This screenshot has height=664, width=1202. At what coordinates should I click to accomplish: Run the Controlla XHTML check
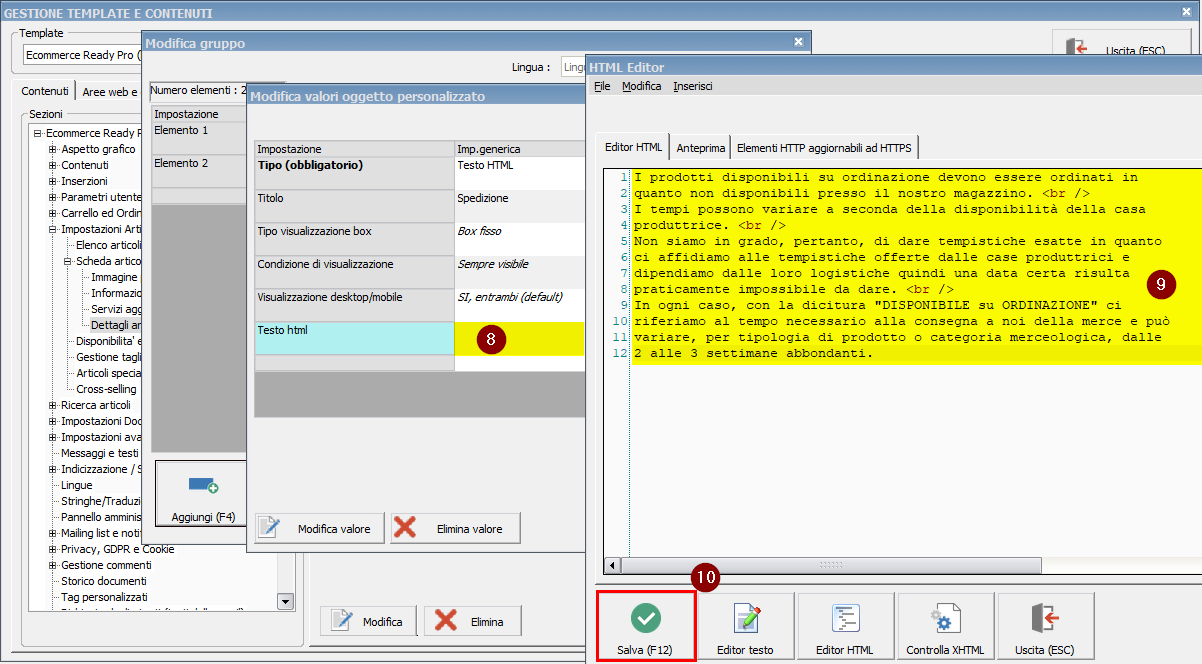tap(946, 626)
